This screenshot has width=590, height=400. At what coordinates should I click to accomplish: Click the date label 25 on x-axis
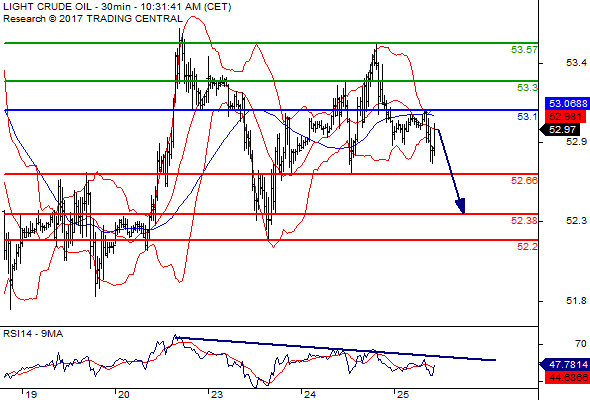tap(403, 395)
